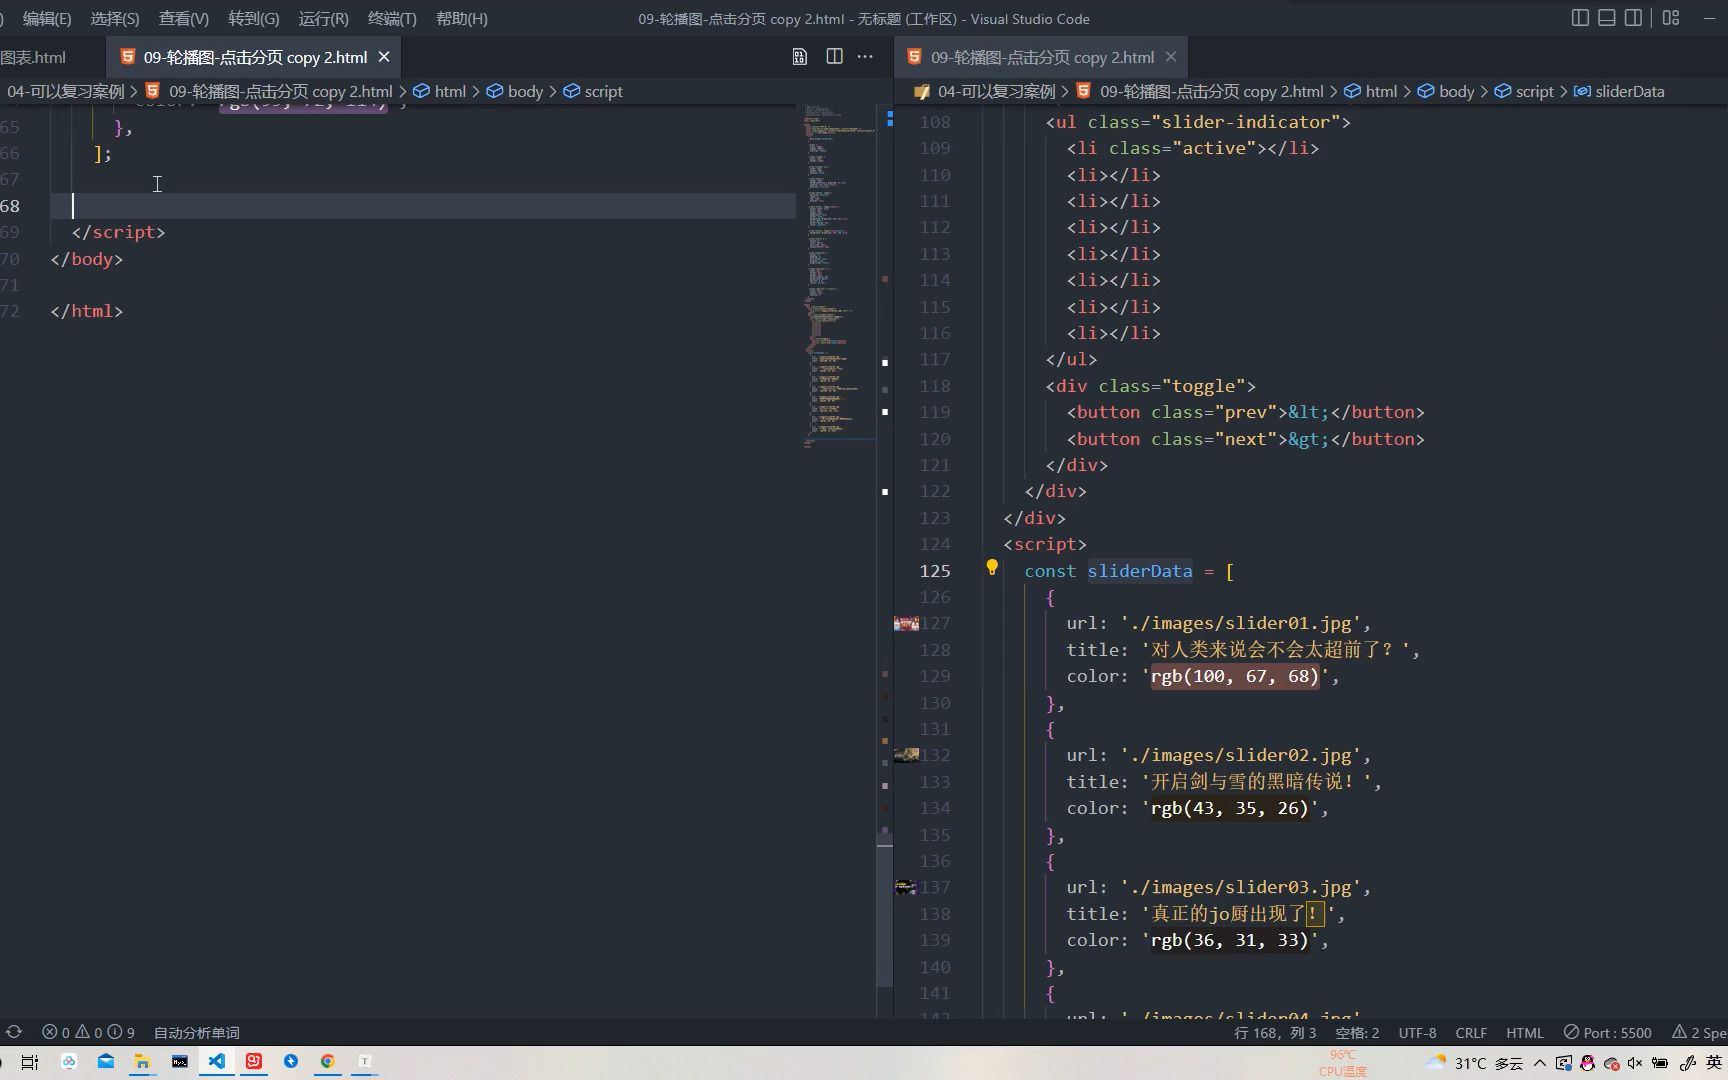This screenshot has height=1080, width=1728.
Task: Open the 帮助(H) menu
Action: tap(462, 18)
